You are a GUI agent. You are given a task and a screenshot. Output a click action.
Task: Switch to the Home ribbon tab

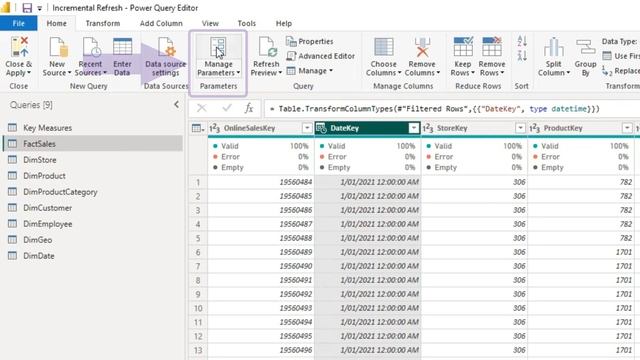click(x=56, y=23)
